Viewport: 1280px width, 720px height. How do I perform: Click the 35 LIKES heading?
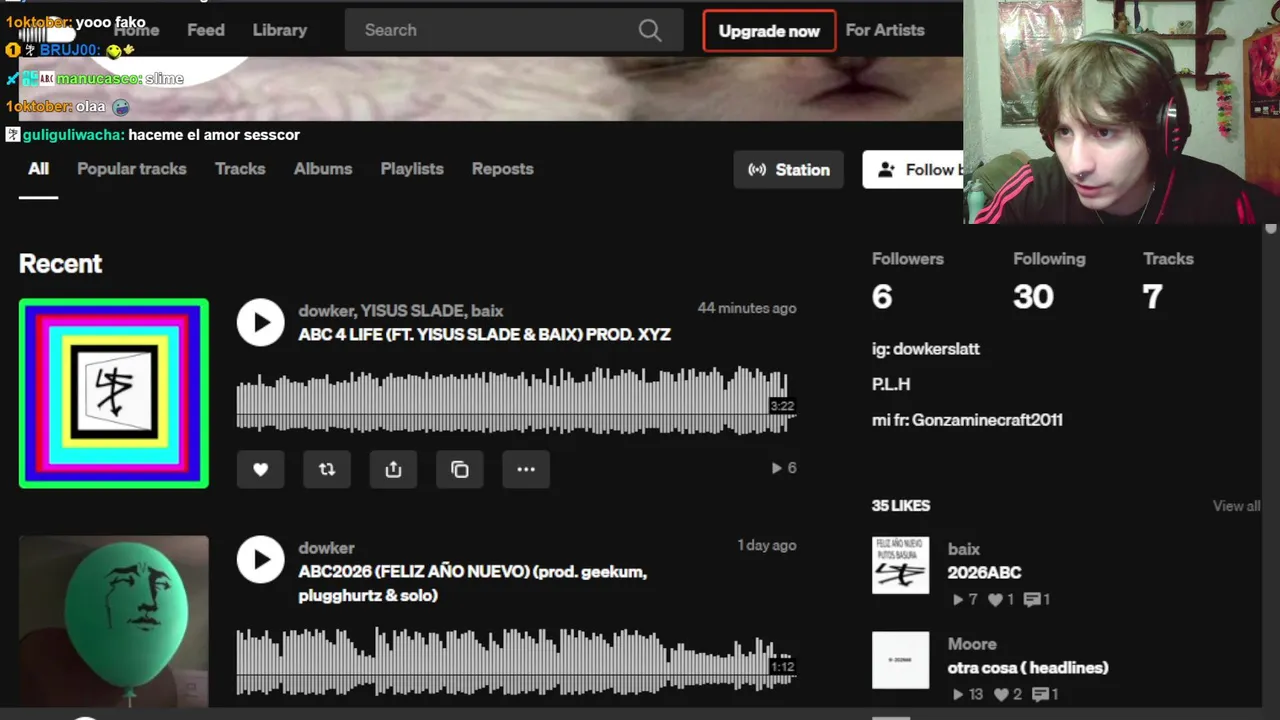coord(901,506)
